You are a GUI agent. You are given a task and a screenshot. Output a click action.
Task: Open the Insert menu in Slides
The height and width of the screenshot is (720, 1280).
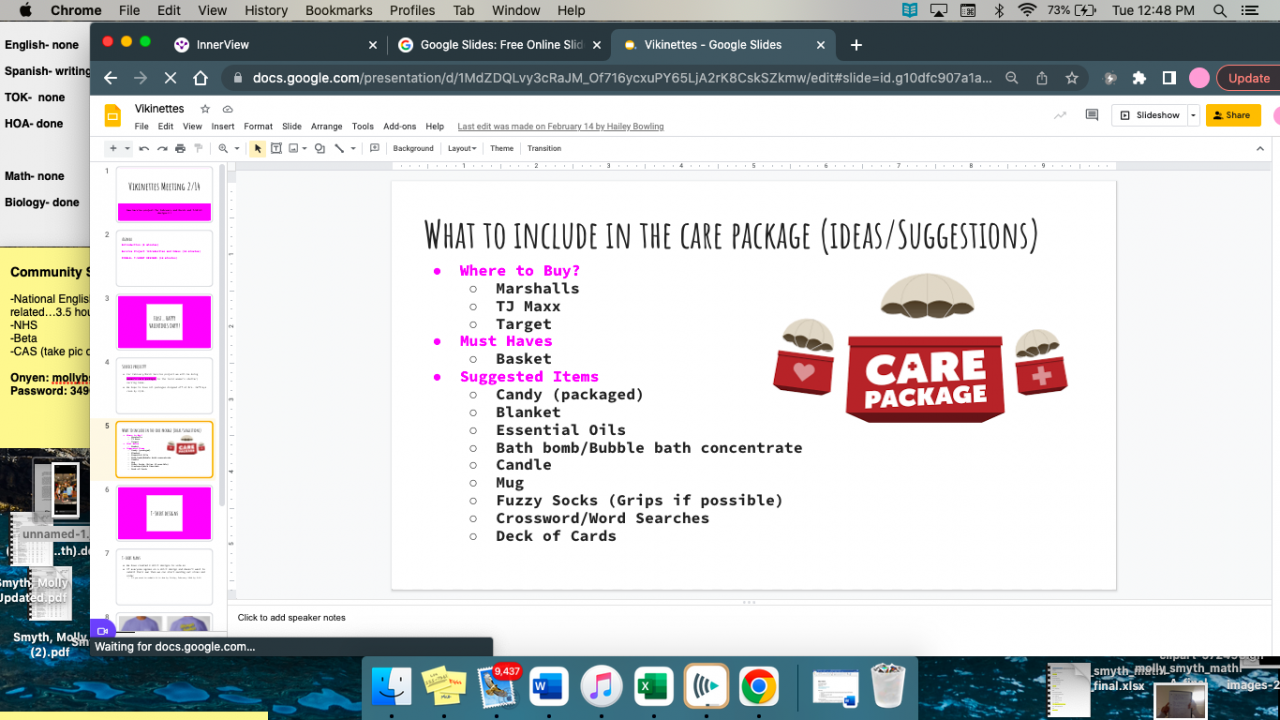[223, 127]
